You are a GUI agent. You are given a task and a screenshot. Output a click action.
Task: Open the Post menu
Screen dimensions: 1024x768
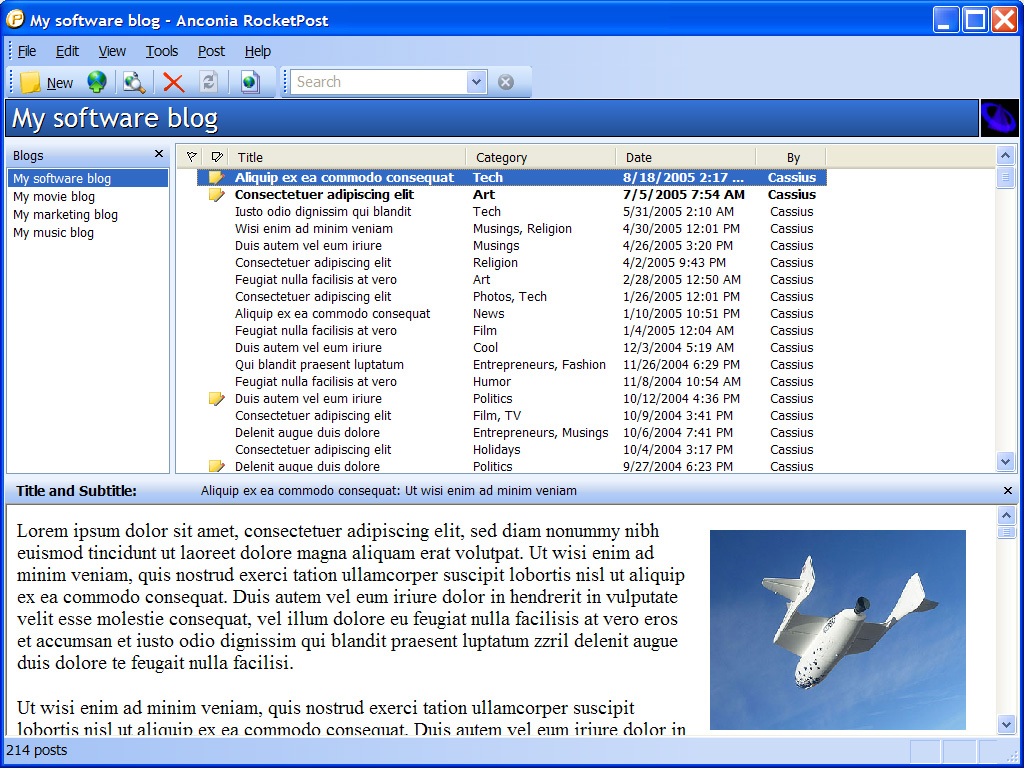pos(212,51)
